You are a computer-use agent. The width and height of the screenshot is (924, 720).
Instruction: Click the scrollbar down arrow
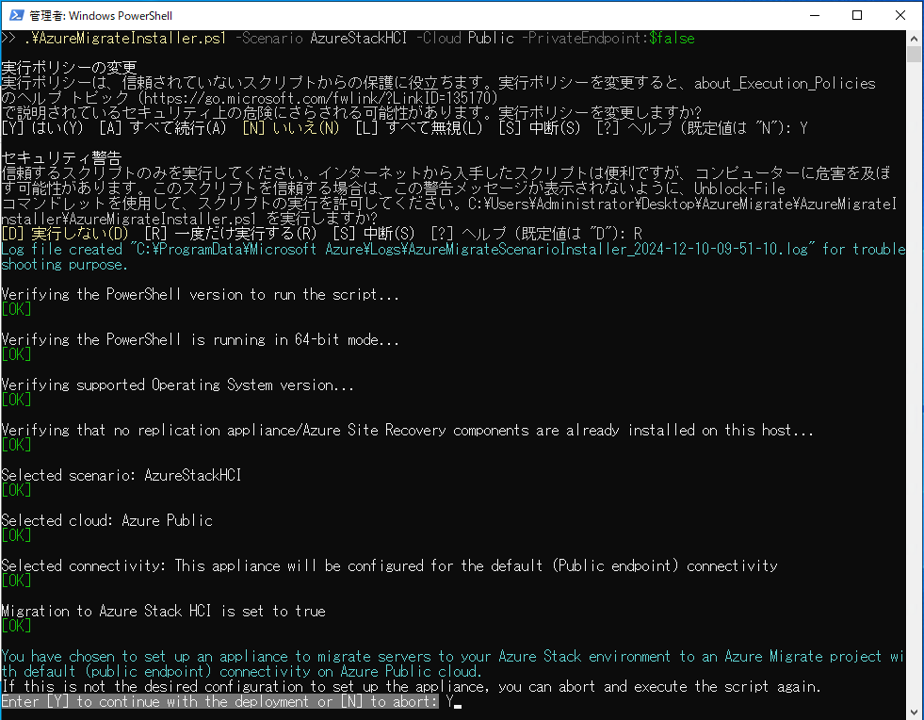[914, 711]
